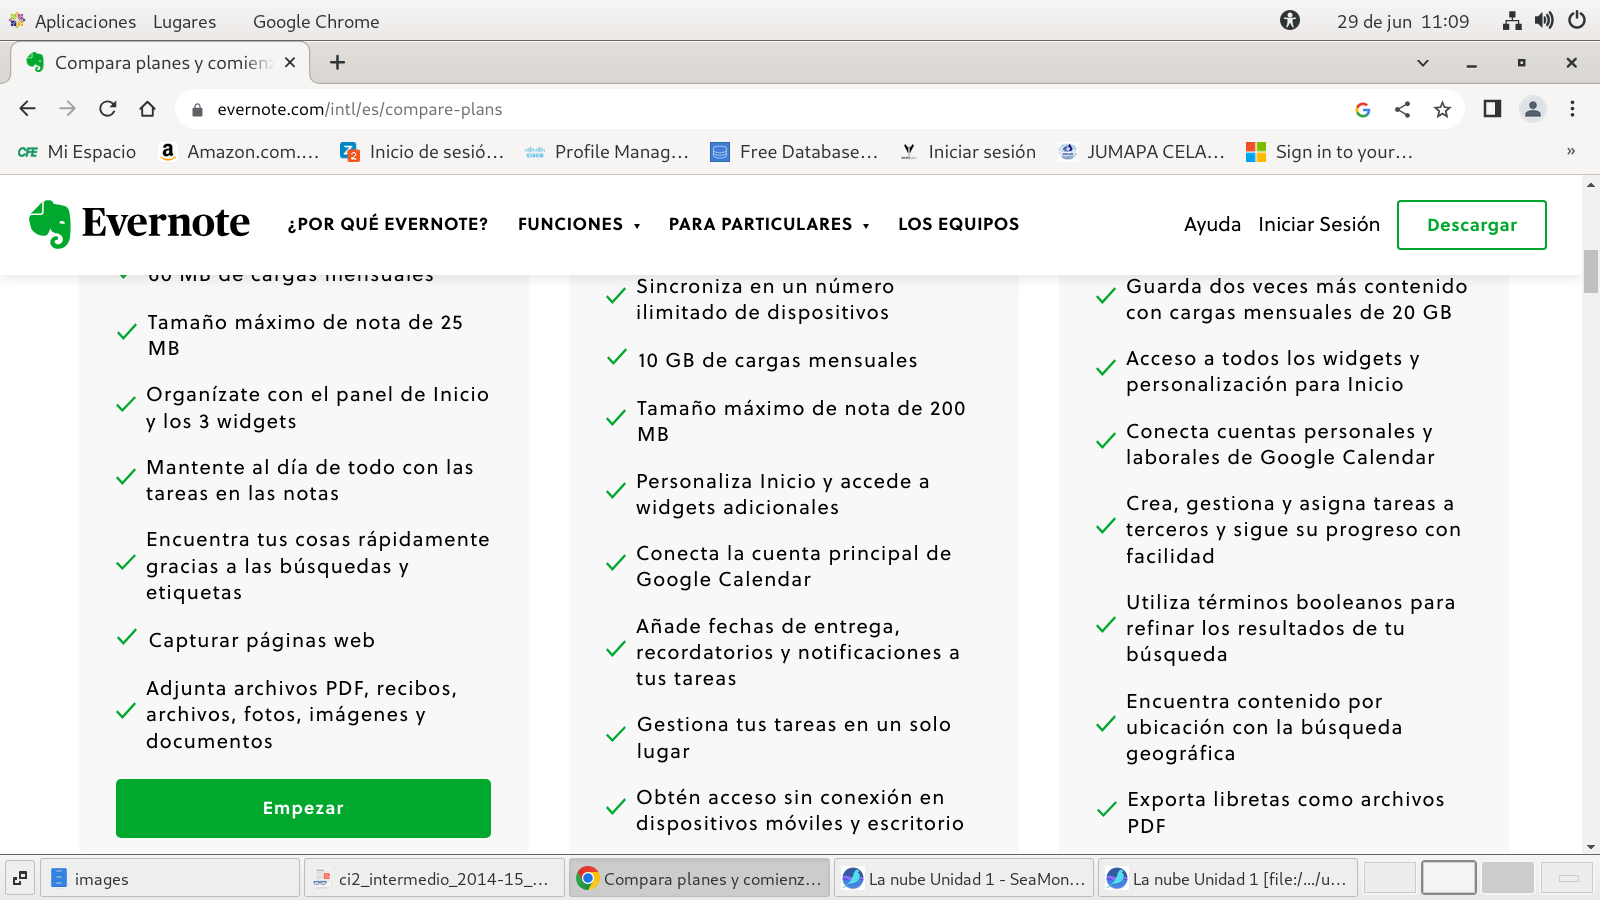Viewport: 1600px width, 900px height.
Task: Show hidden bookmarks with the overflow chevron
Action: pyautogui.click(x=1570, y=152)
